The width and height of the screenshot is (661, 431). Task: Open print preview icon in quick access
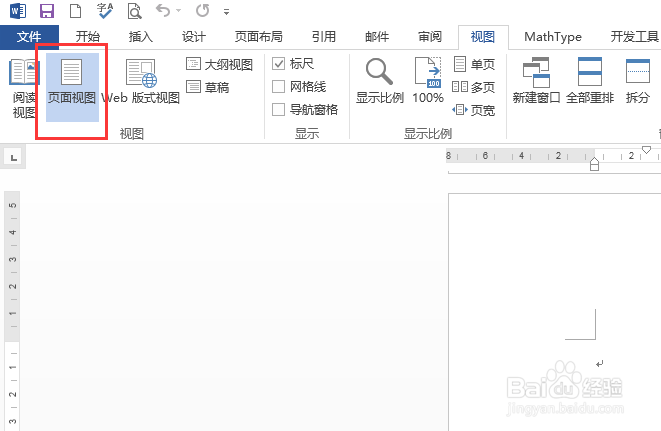pyautogui.click(x=134, y=11)
